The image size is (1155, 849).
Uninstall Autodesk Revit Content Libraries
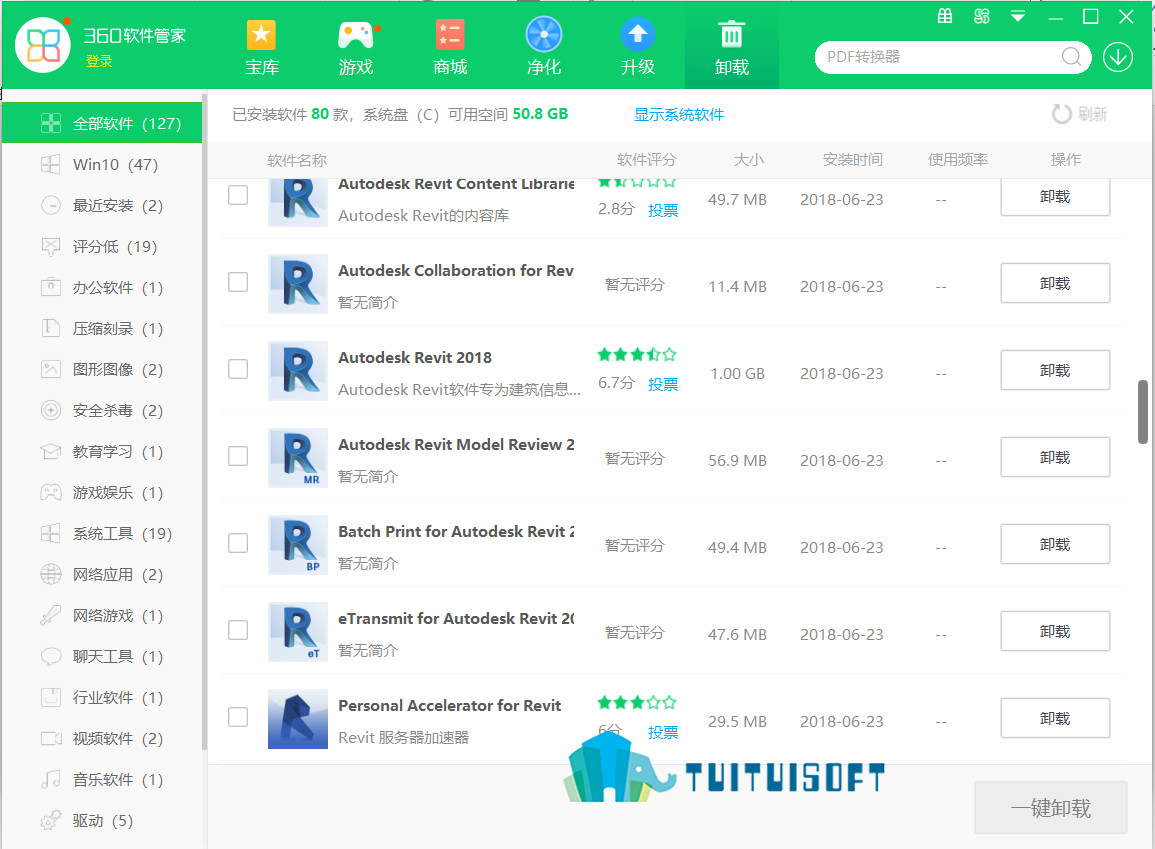pos(1055,197)
